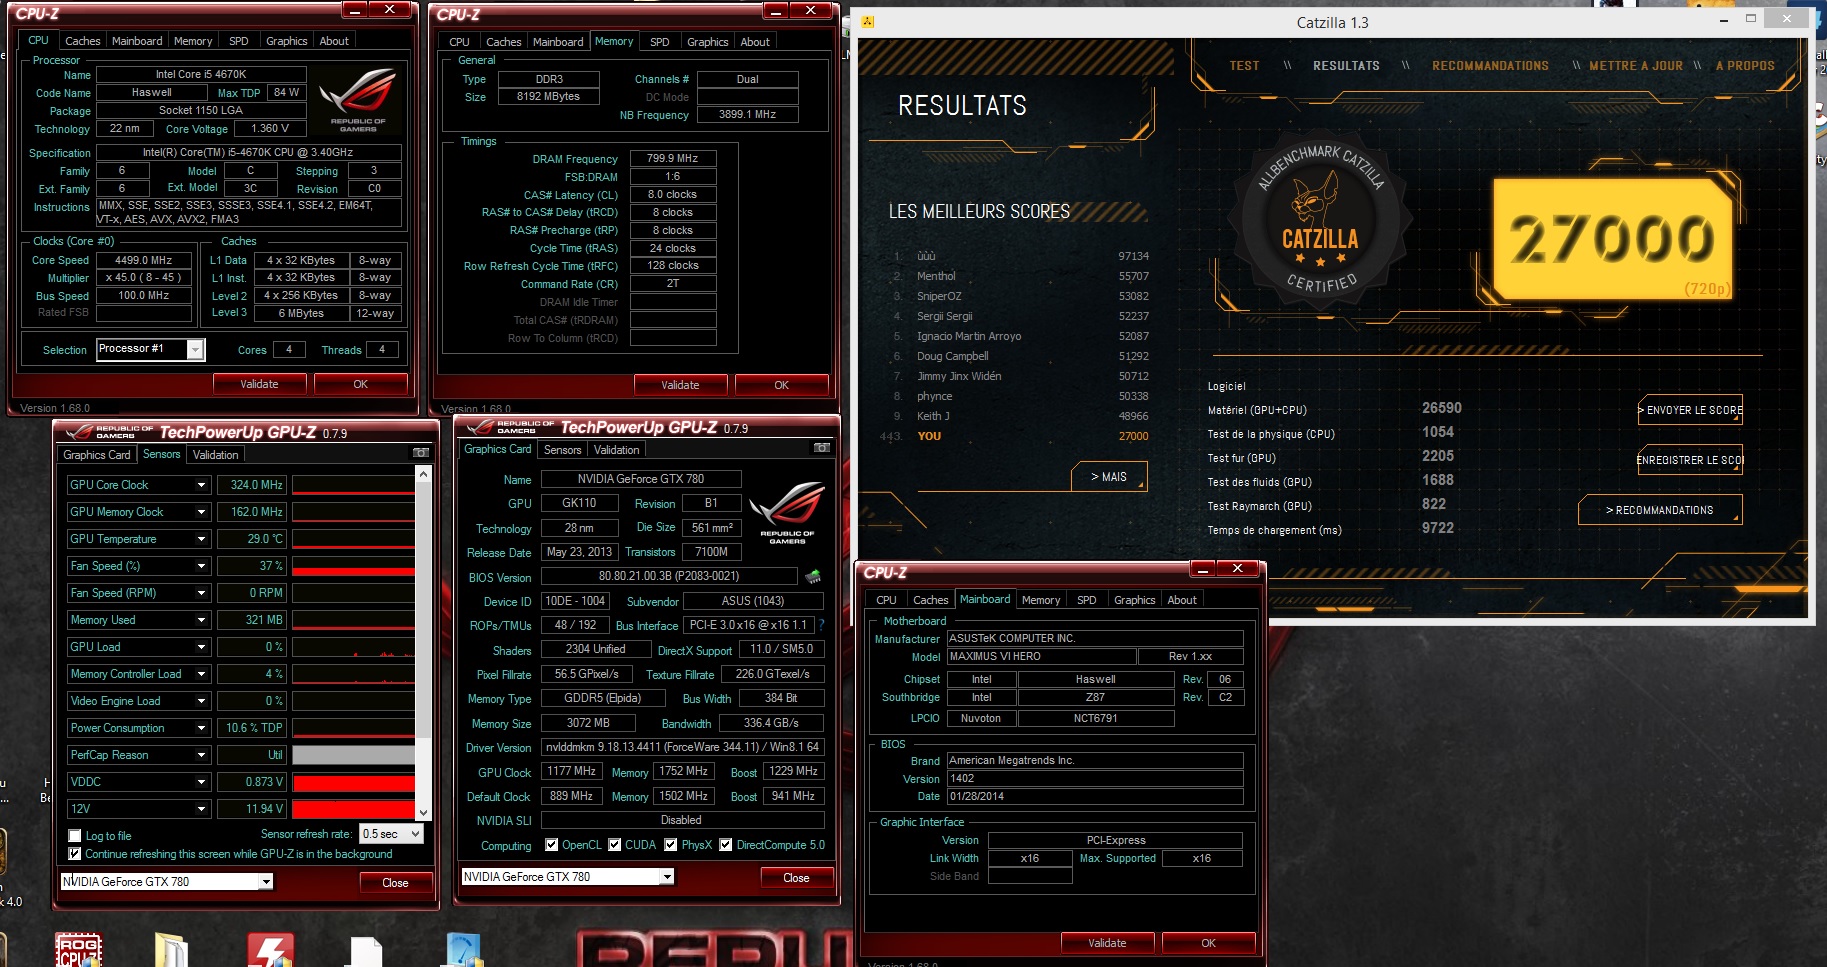Image resolution: width=1827 pixels, height=967 pixels.
Task: Toggle the DirectCompute 5.0 checkbox
Action: pyautogui.click(x=725, y=845)
